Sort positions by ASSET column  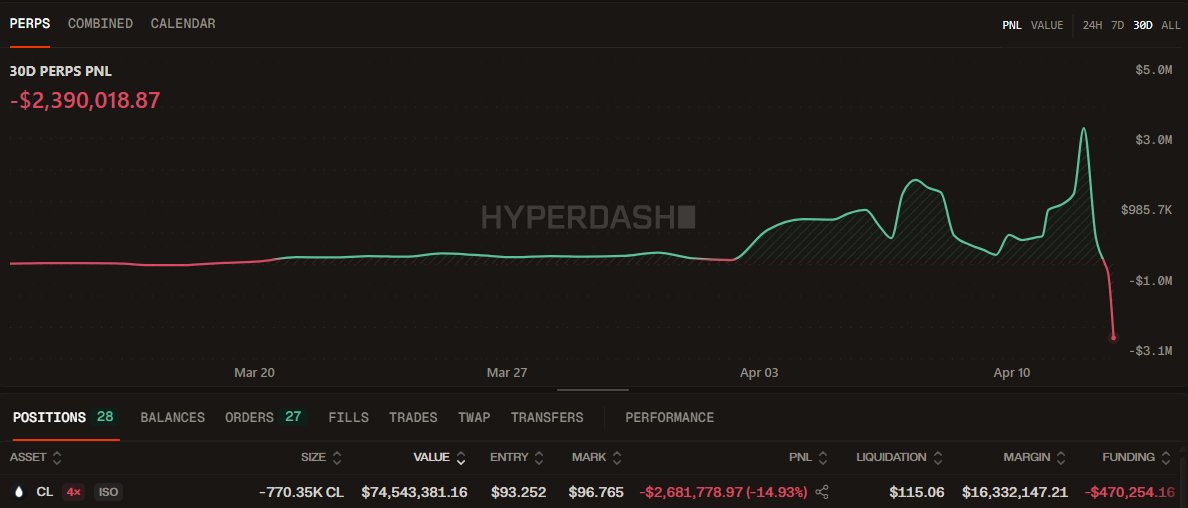(36, 457)
